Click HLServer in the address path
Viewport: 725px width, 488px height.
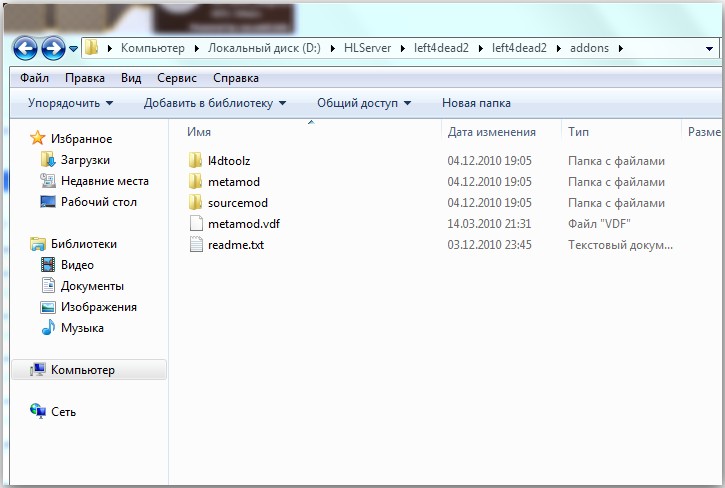click(x=368, y=48)
